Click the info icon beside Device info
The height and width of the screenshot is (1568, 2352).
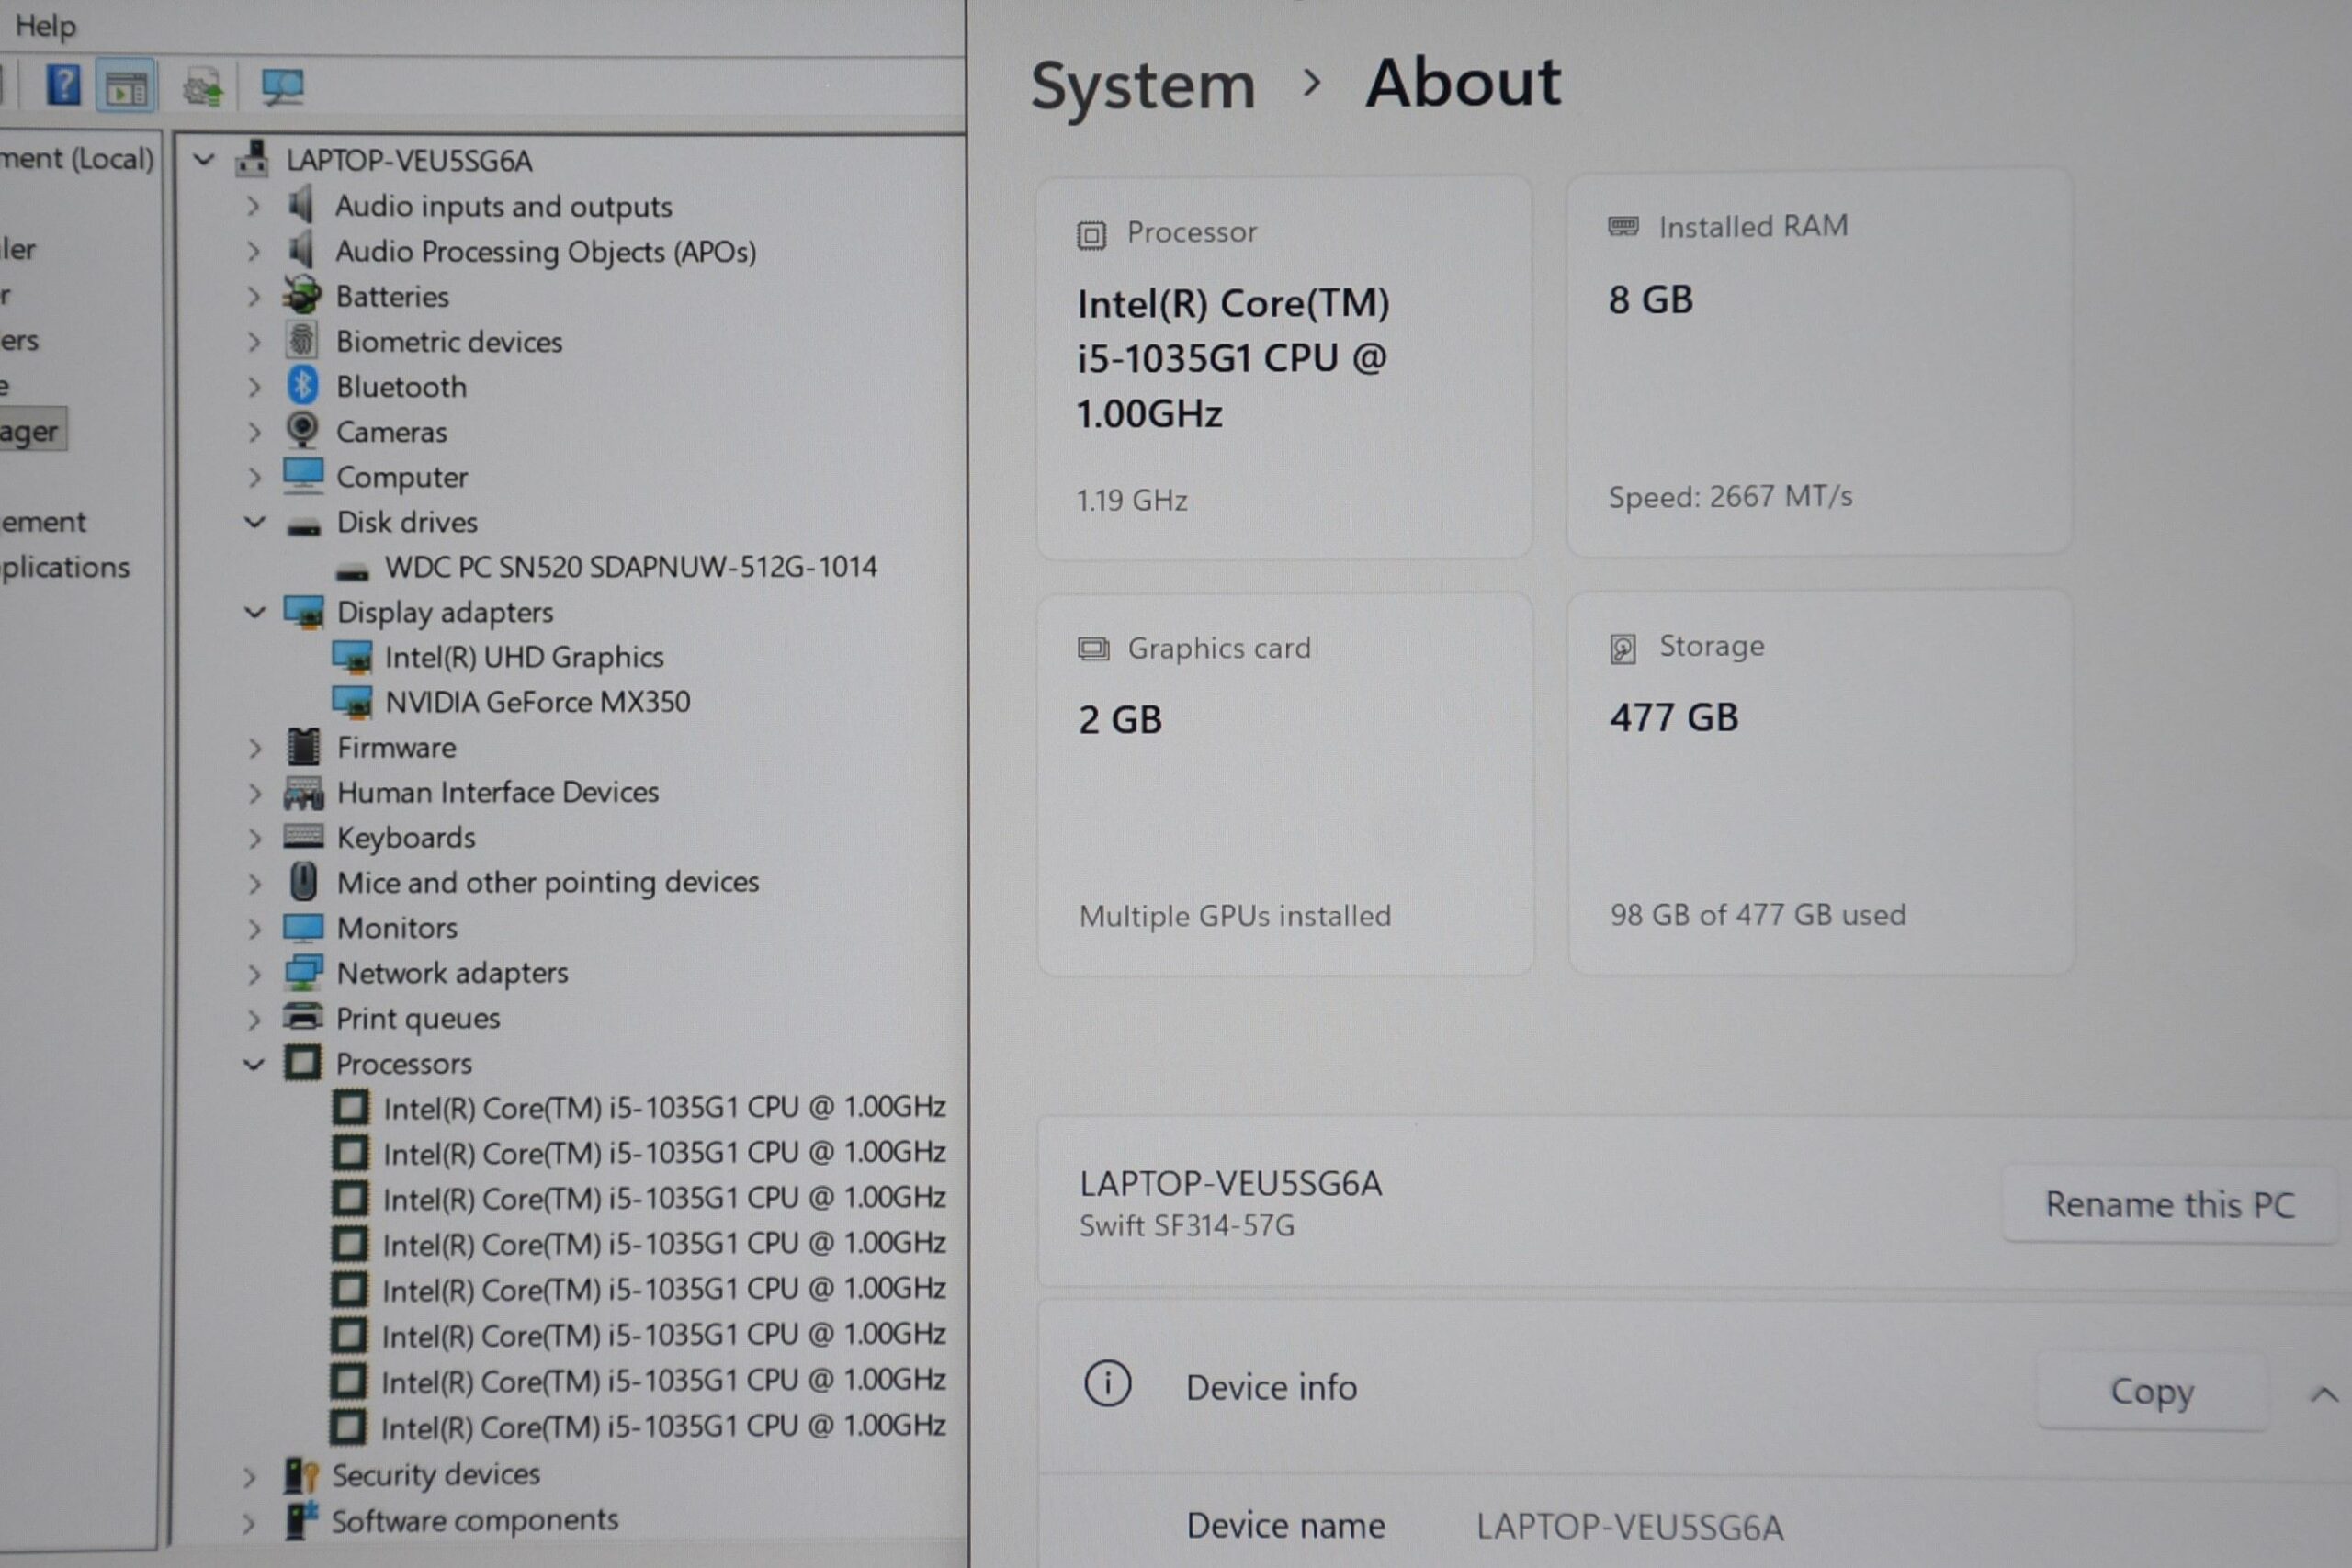[1107, 1385]
